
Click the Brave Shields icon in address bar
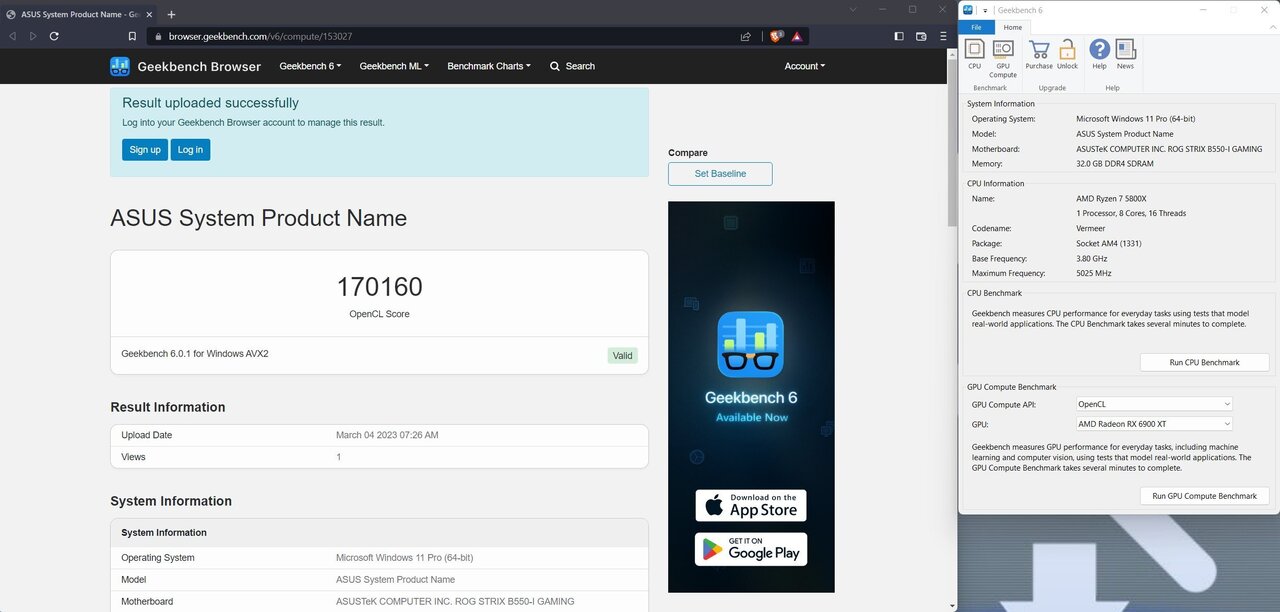tap(776, 36)
